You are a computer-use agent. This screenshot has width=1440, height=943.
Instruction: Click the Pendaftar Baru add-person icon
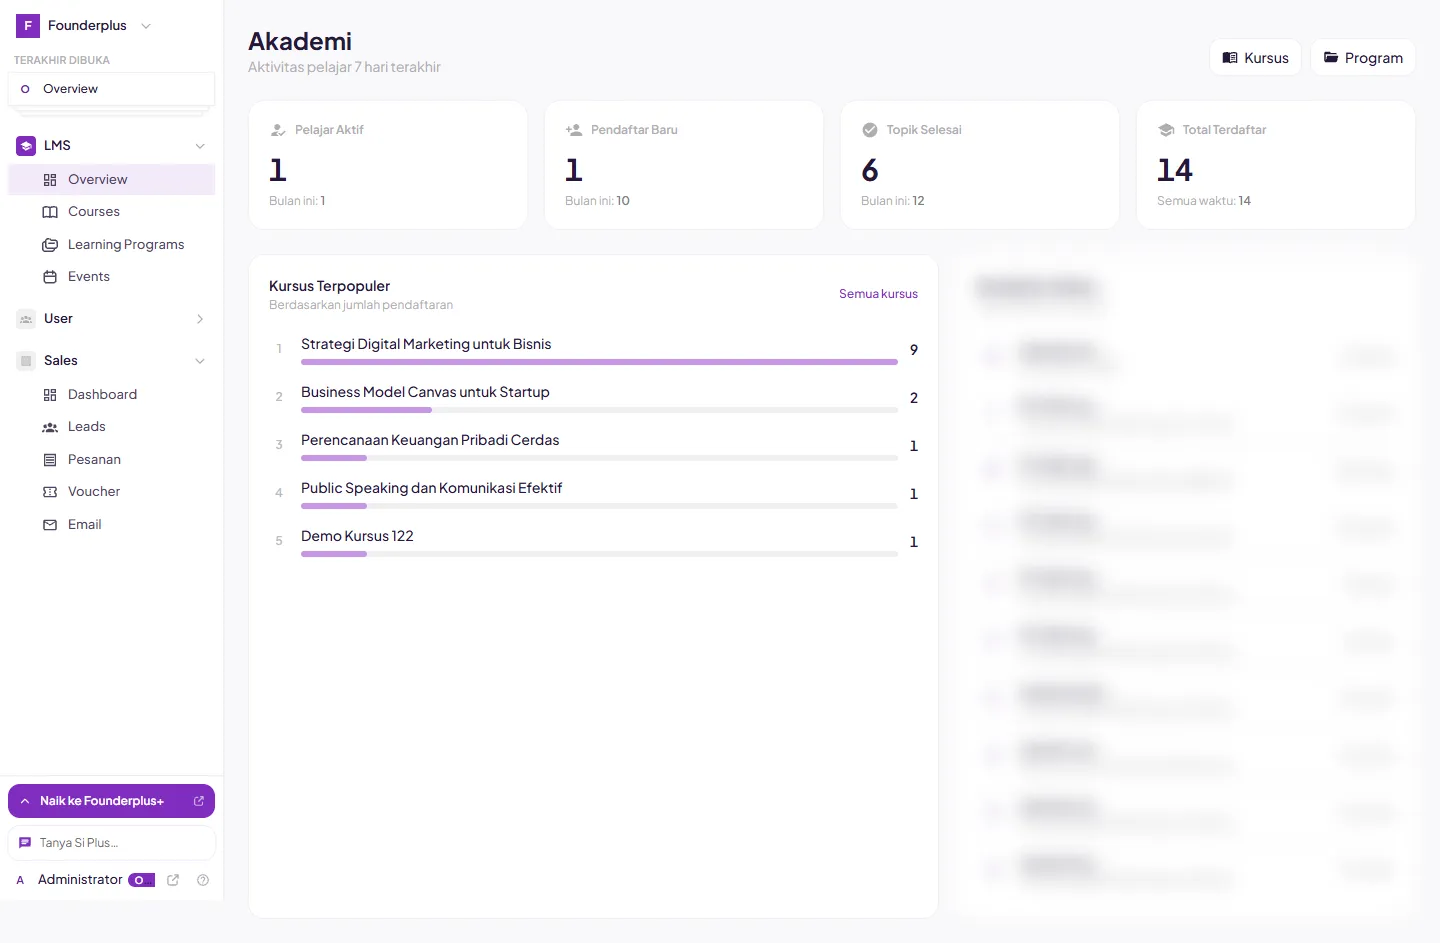[574, 130]
